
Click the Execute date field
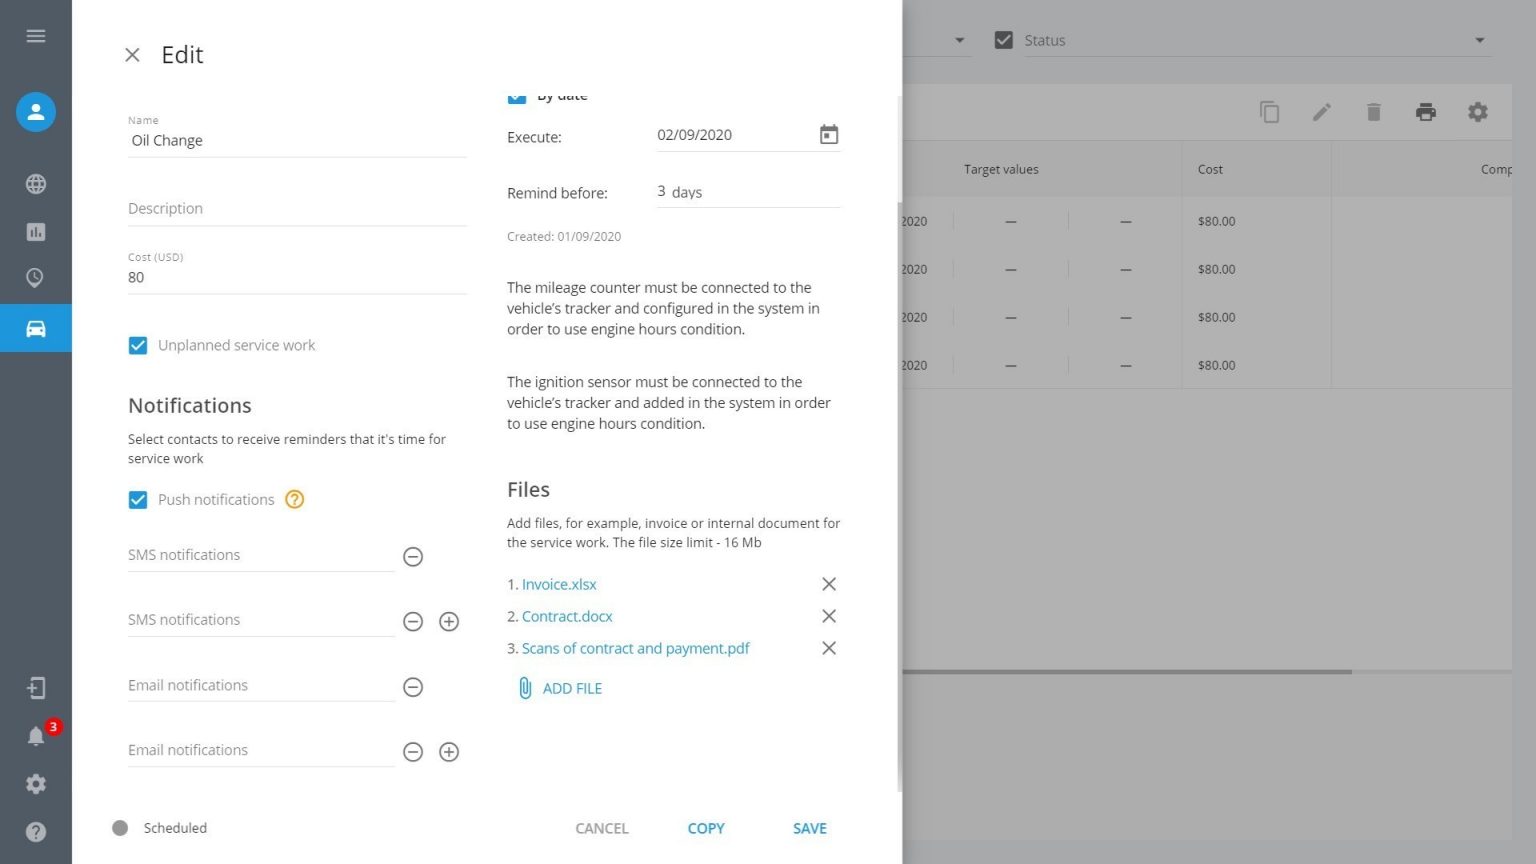[x=736, y=135]
